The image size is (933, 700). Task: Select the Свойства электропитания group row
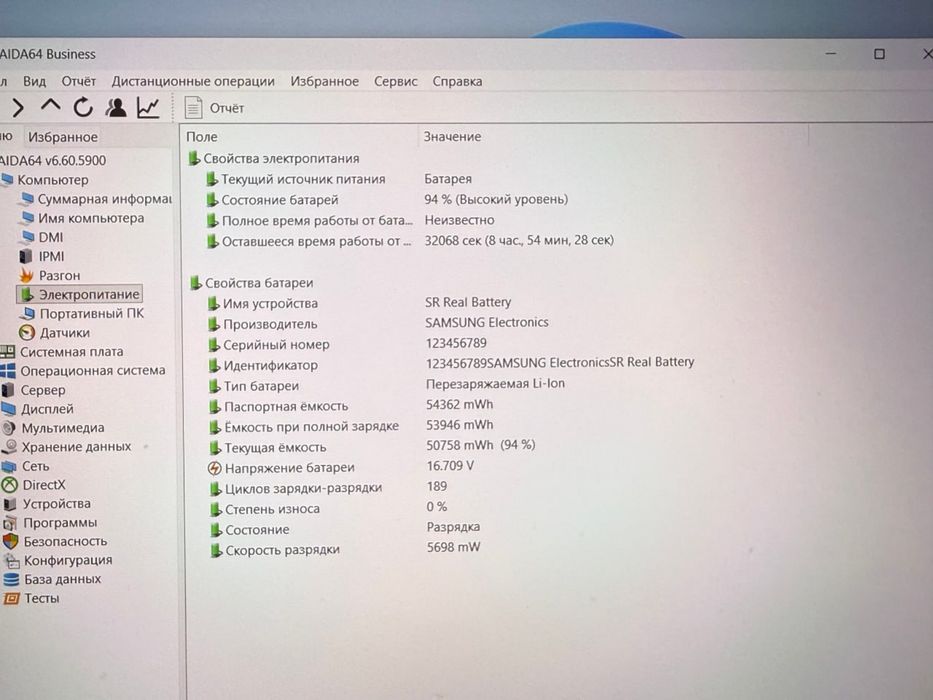click(274, 158)
